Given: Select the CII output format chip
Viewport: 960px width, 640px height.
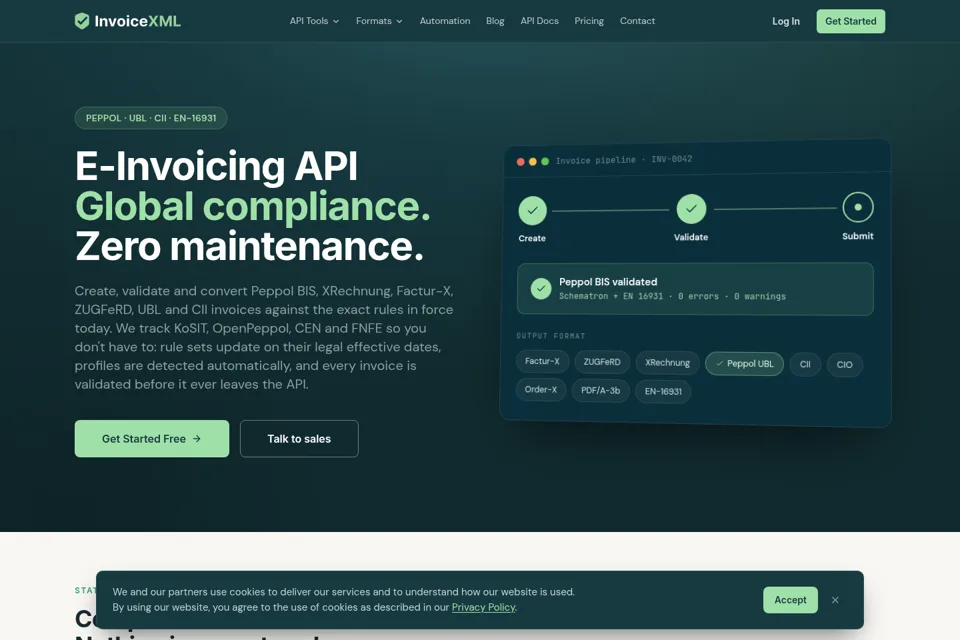Looking at the screenshot, I should pos(805,364).
